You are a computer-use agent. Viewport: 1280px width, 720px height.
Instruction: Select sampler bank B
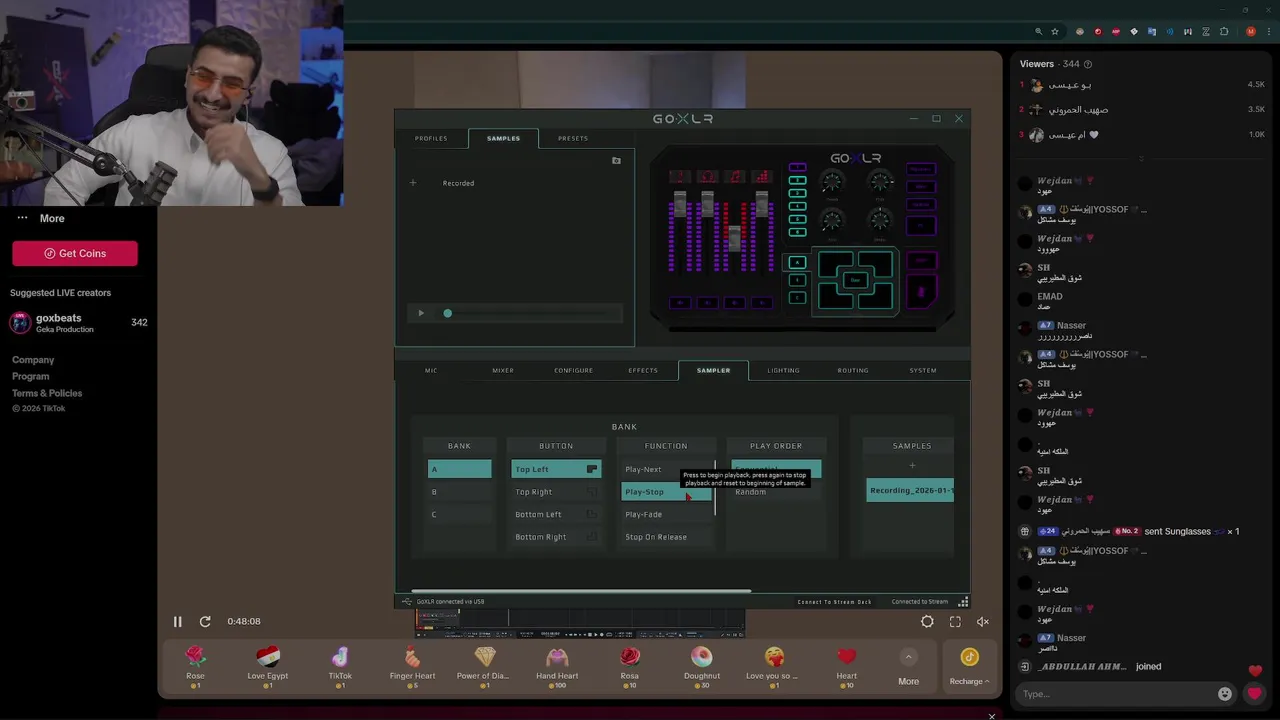(459, 492)
